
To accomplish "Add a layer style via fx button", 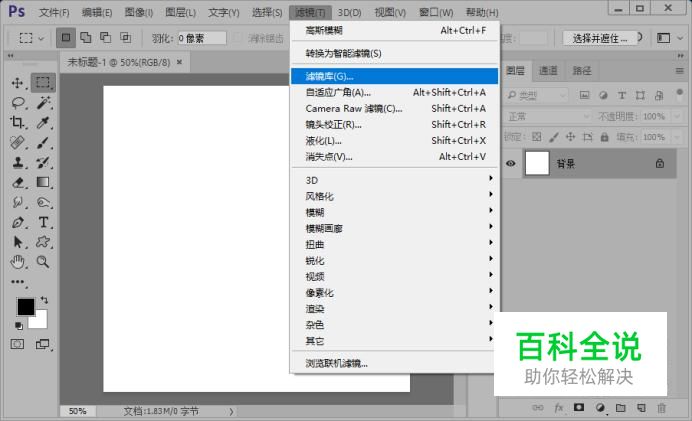I will (559, 408).
